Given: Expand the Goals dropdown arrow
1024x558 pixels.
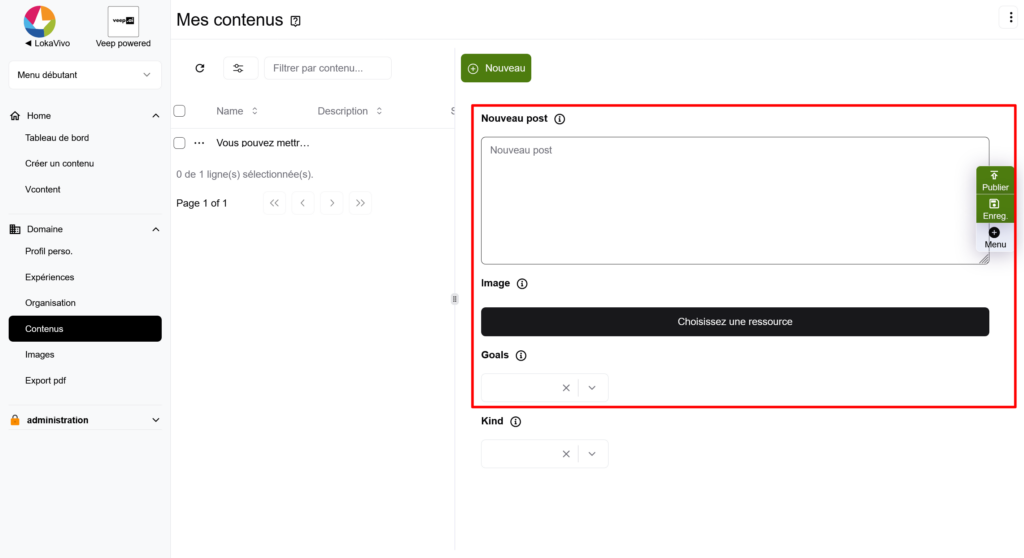Looking at the screenshot, I should (x=592, y=388).
